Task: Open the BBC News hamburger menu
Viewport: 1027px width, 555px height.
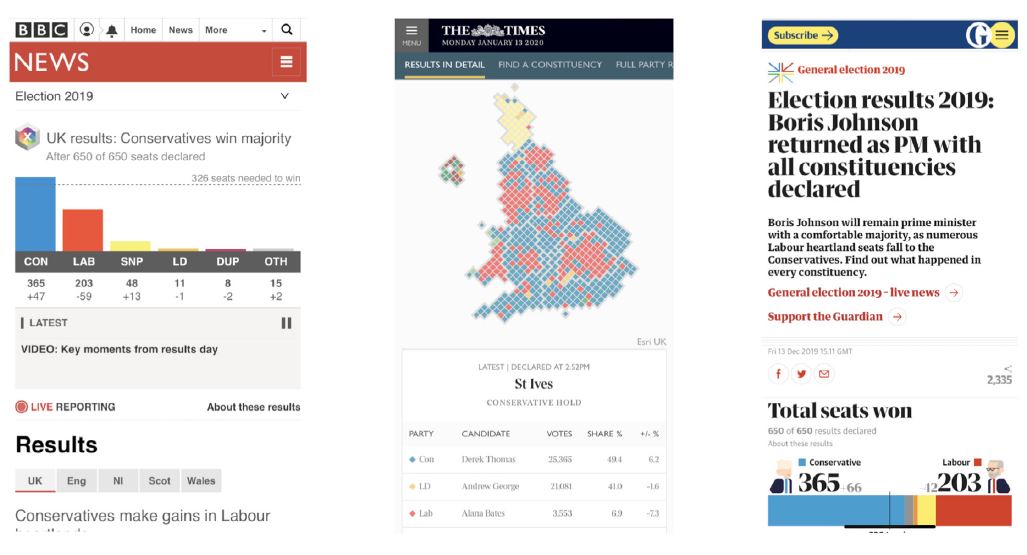Action: 287,62
